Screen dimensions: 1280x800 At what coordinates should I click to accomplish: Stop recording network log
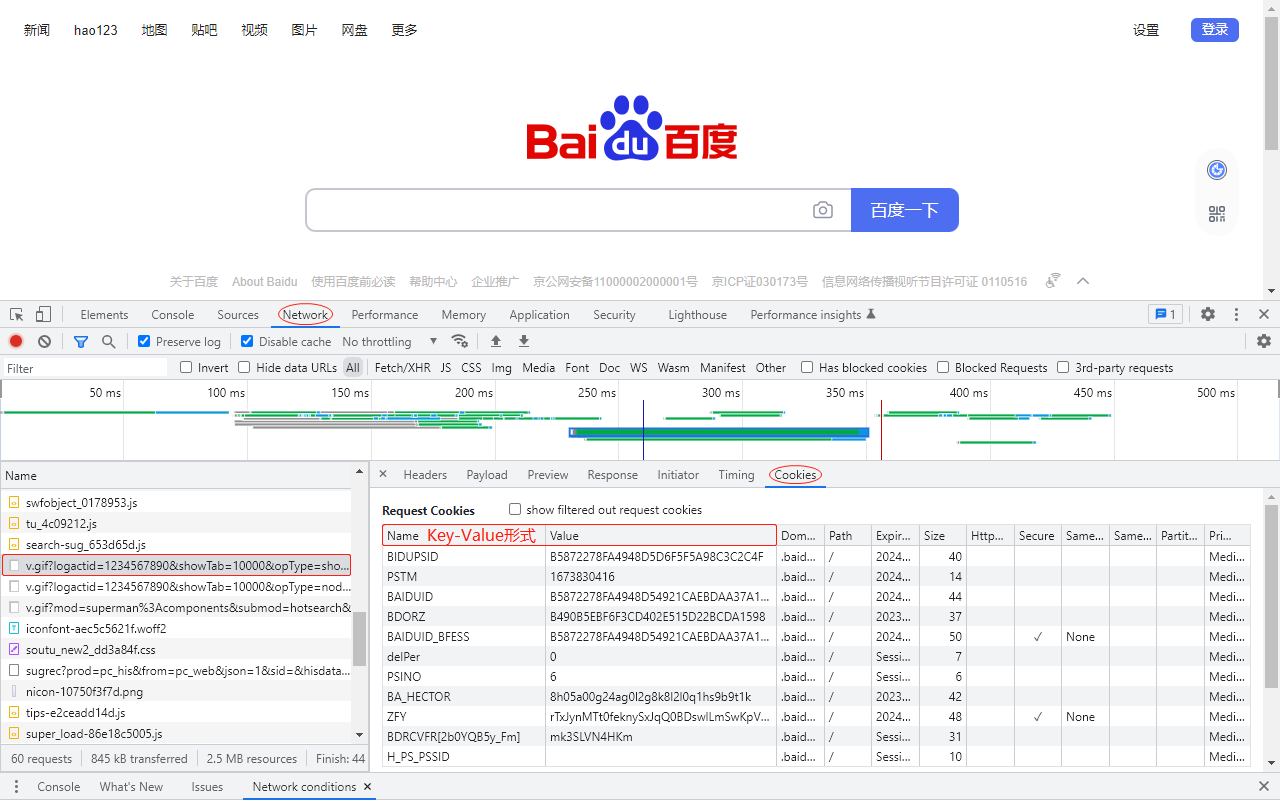click(x=16, y=341)
